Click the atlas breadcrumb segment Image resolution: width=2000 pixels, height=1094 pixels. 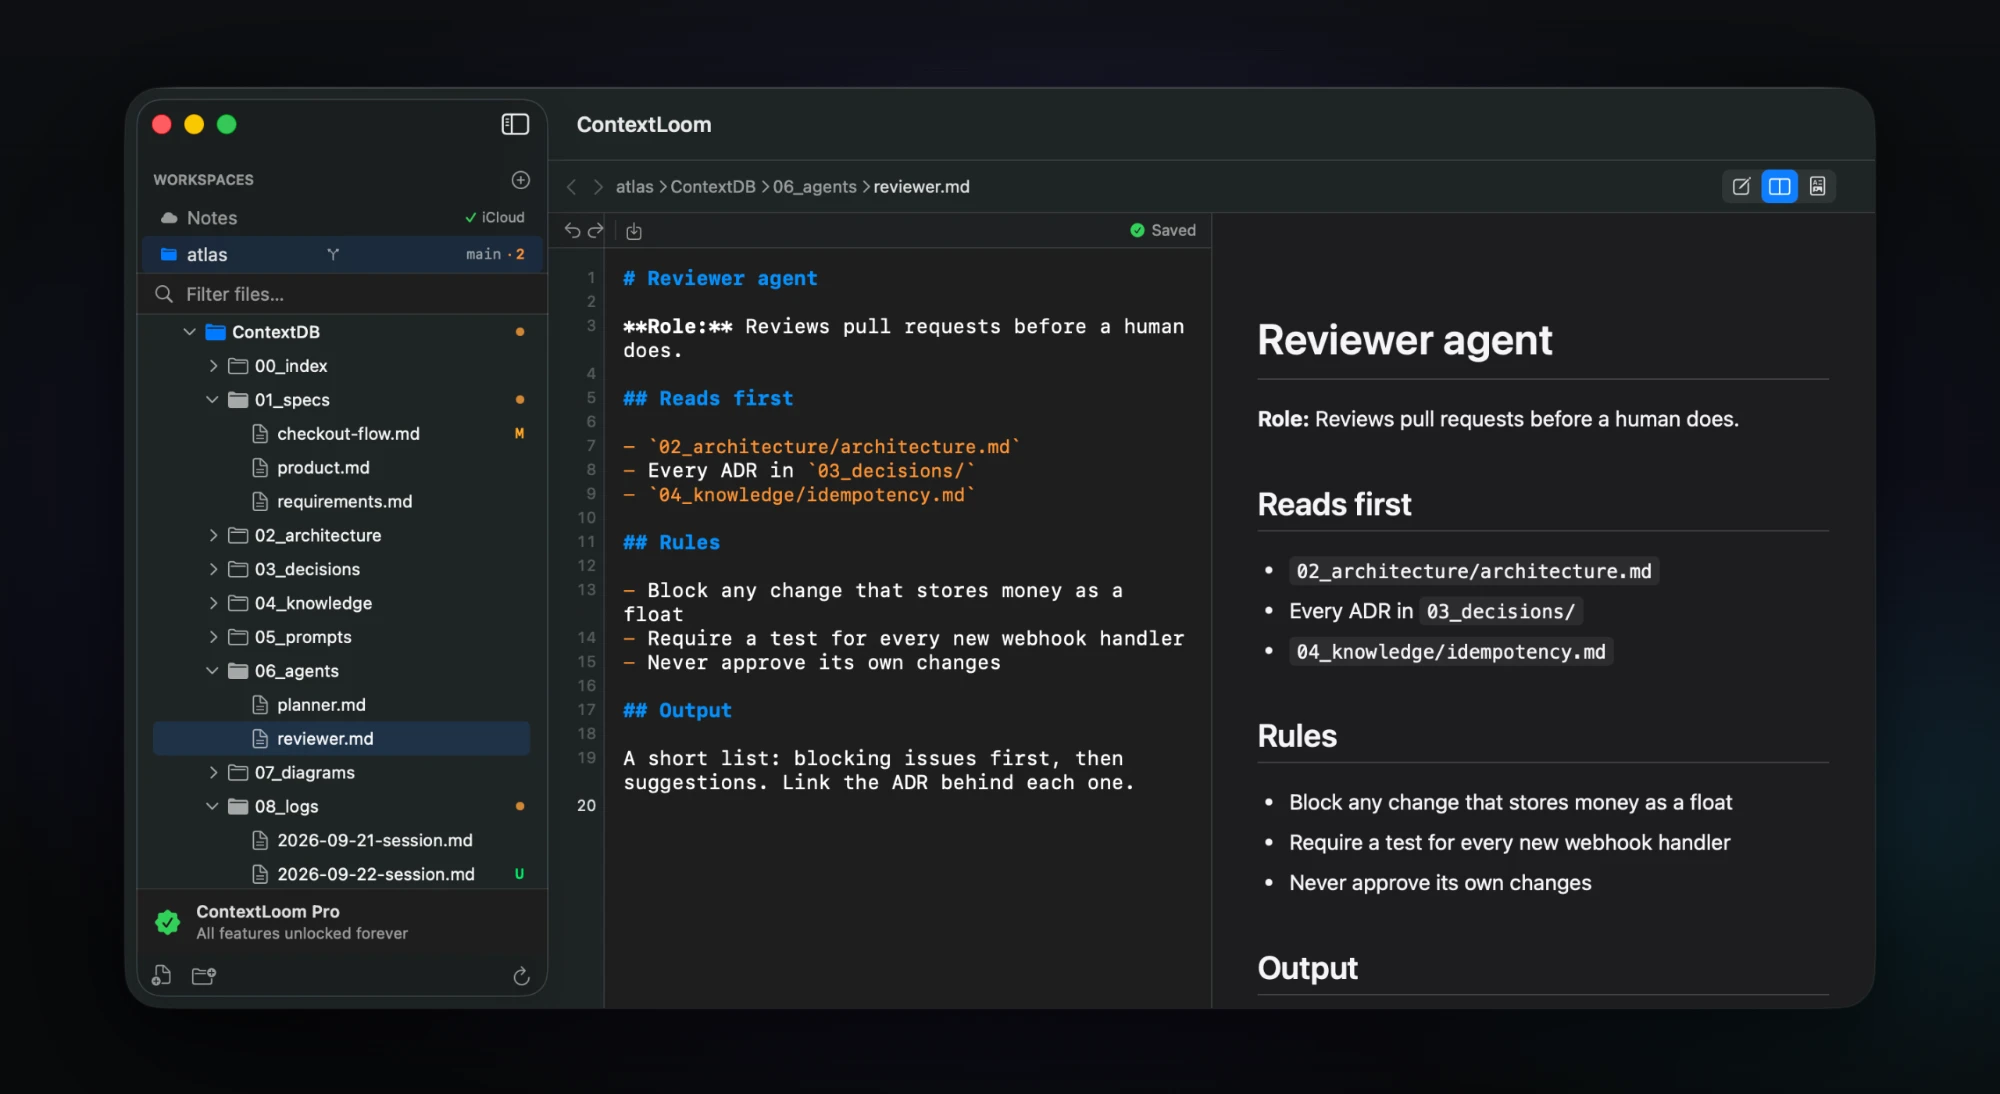pos(634,187)
